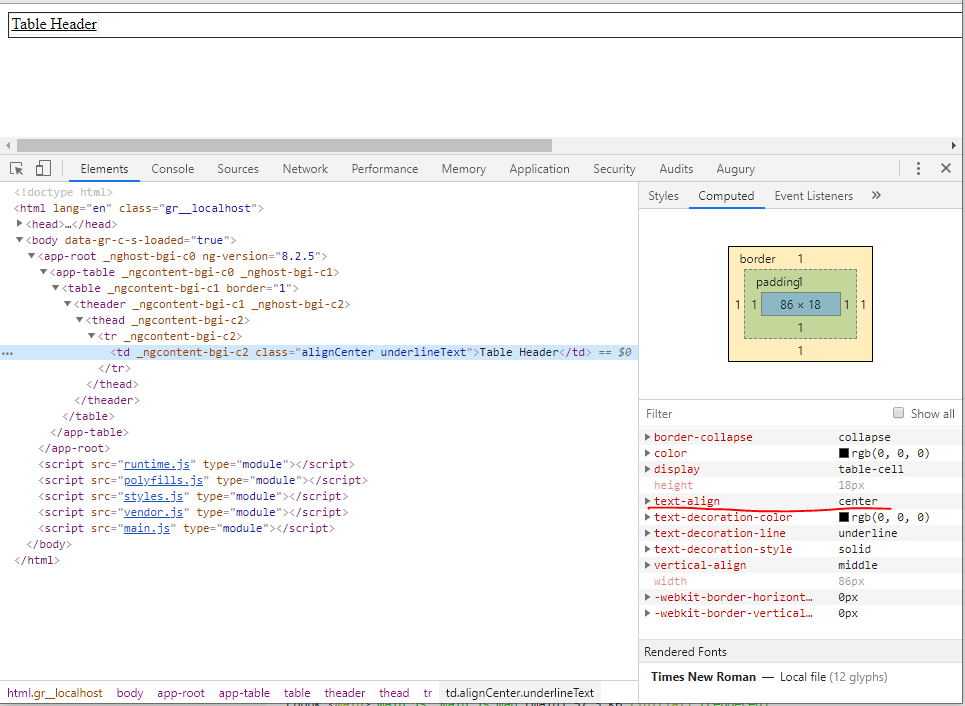
Task: Select app-root in the breadcrumb bar
Action: coord(180,692)
